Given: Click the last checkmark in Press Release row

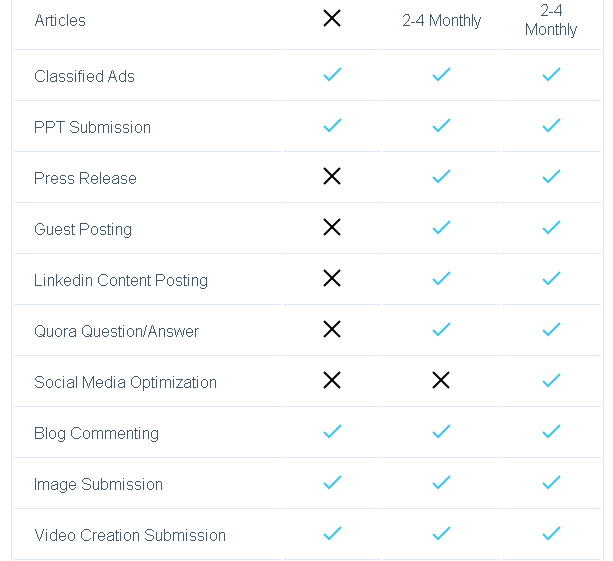Looking at the screenshot, I should click(x=551, y=177).
